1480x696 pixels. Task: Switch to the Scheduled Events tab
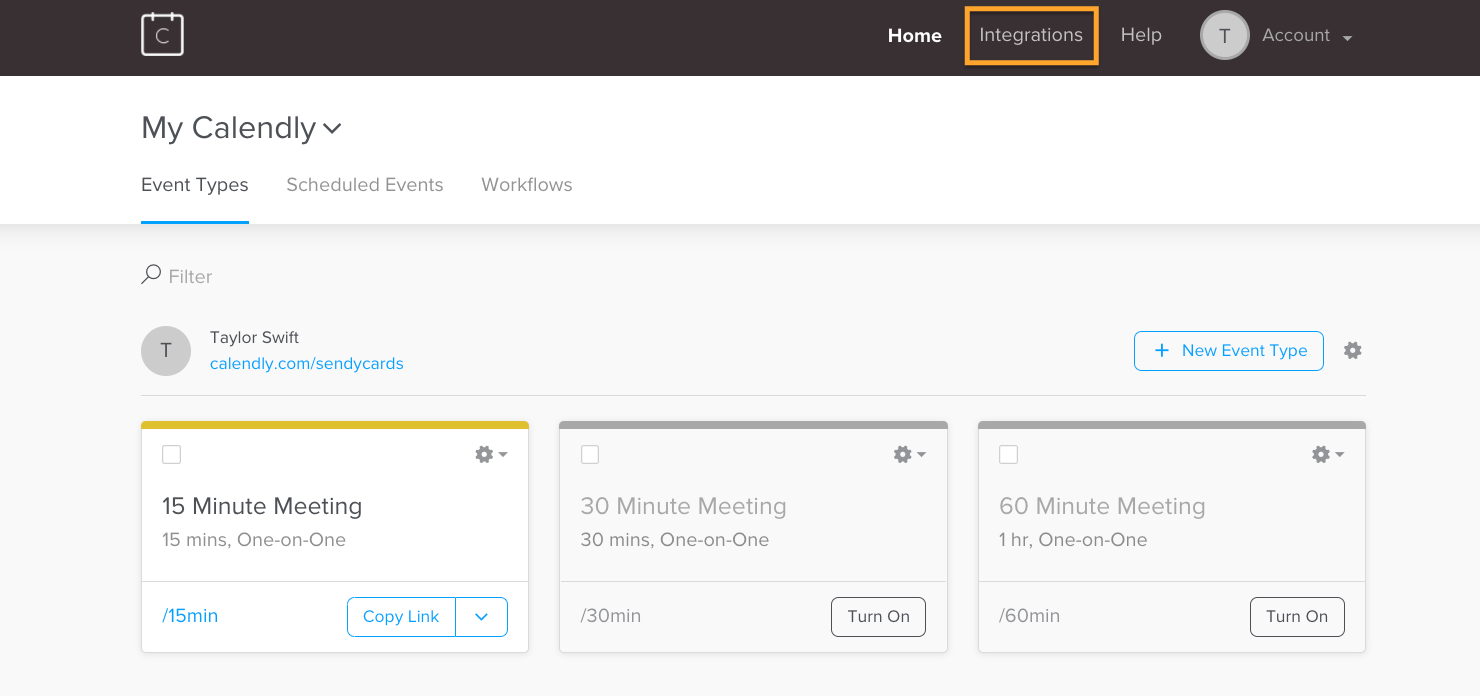pyautogui.click(x=365, y=185)
